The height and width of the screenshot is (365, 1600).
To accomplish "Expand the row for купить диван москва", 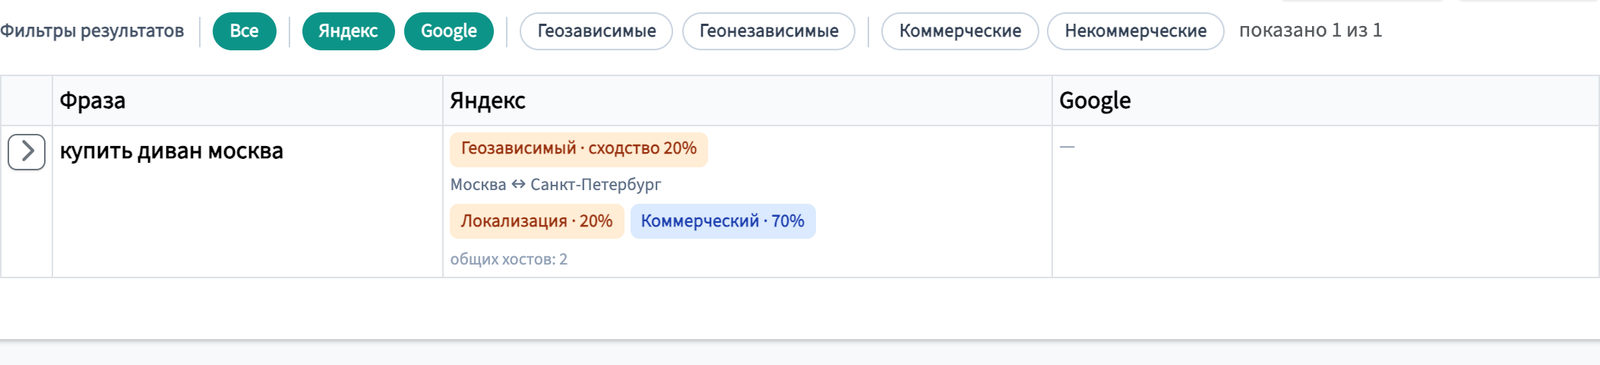I will (x=27, y=151).
